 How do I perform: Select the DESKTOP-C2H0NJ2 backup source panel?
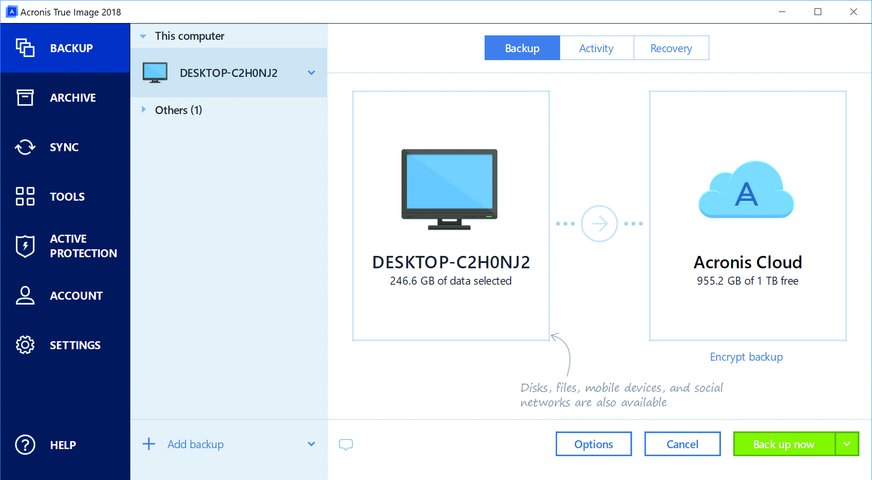450,215
